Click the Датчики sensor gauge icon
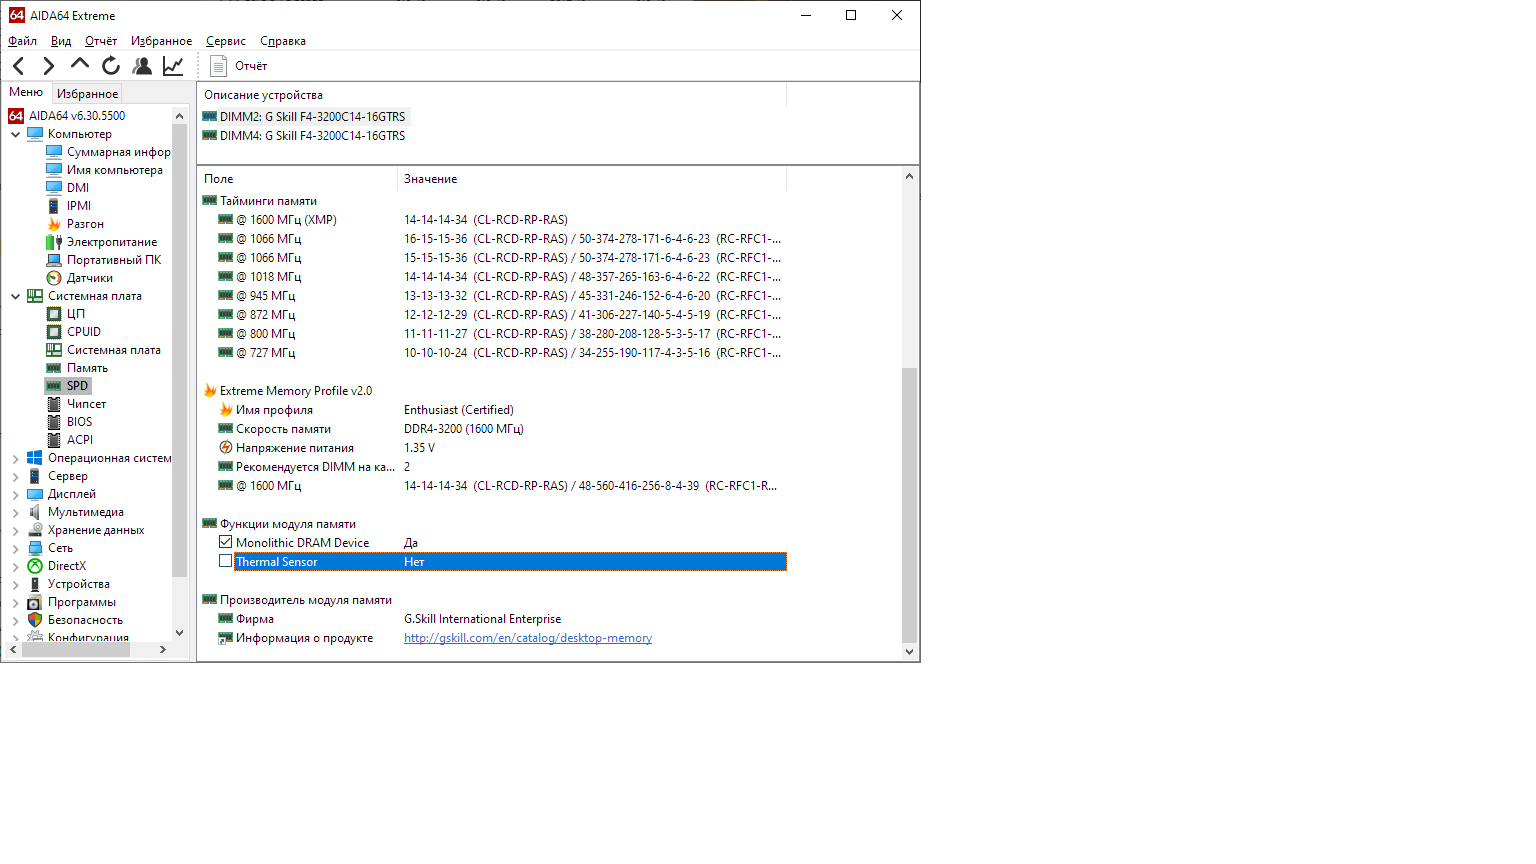Screen dimensions: 1536x864 [x=54, y=278]
